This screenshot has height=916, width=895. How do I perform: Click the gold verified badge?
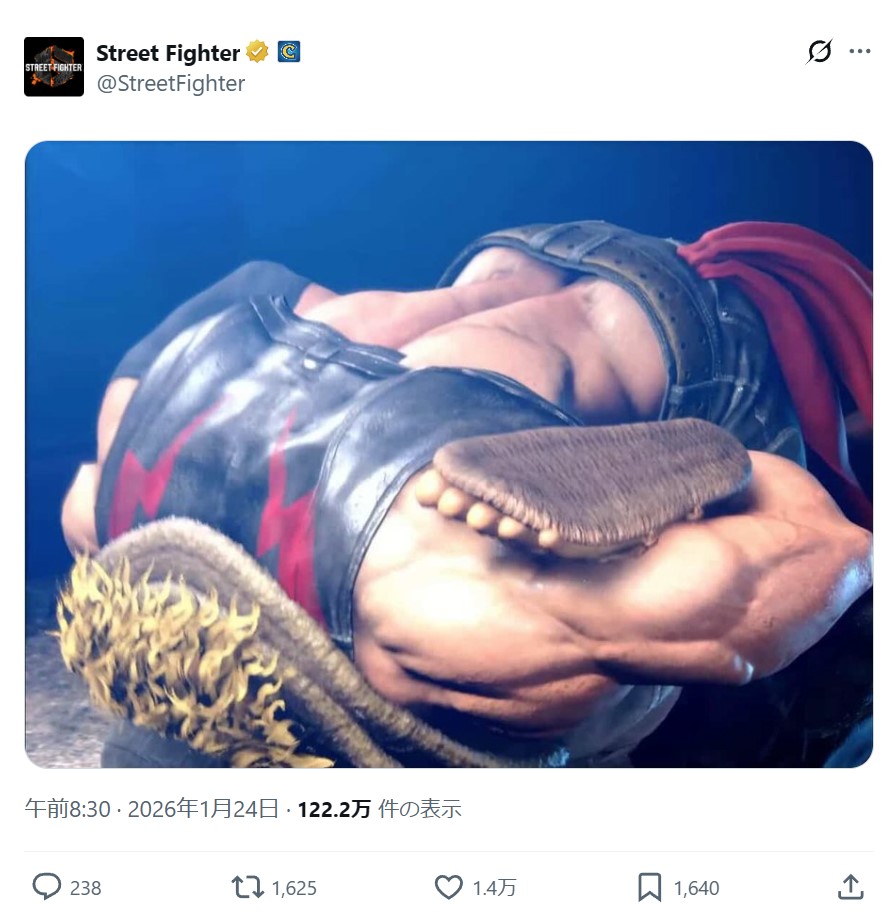click(257, 52)
